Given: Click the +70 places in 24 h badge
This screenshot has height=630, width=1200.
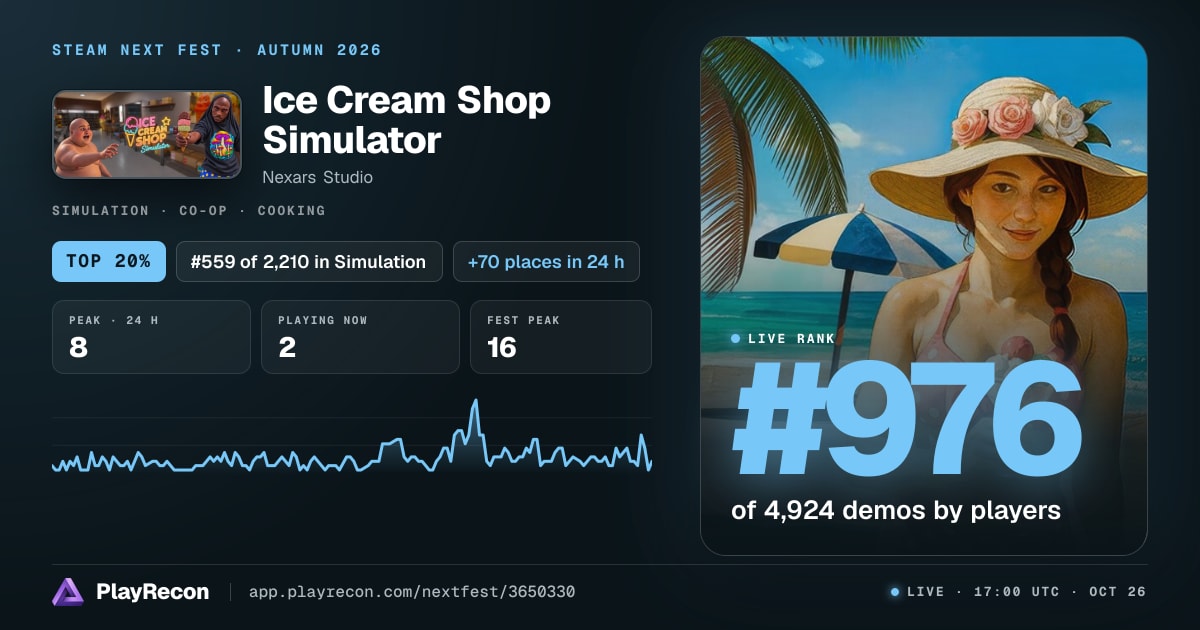Looking at the screenshot, I should pos(546,262).
